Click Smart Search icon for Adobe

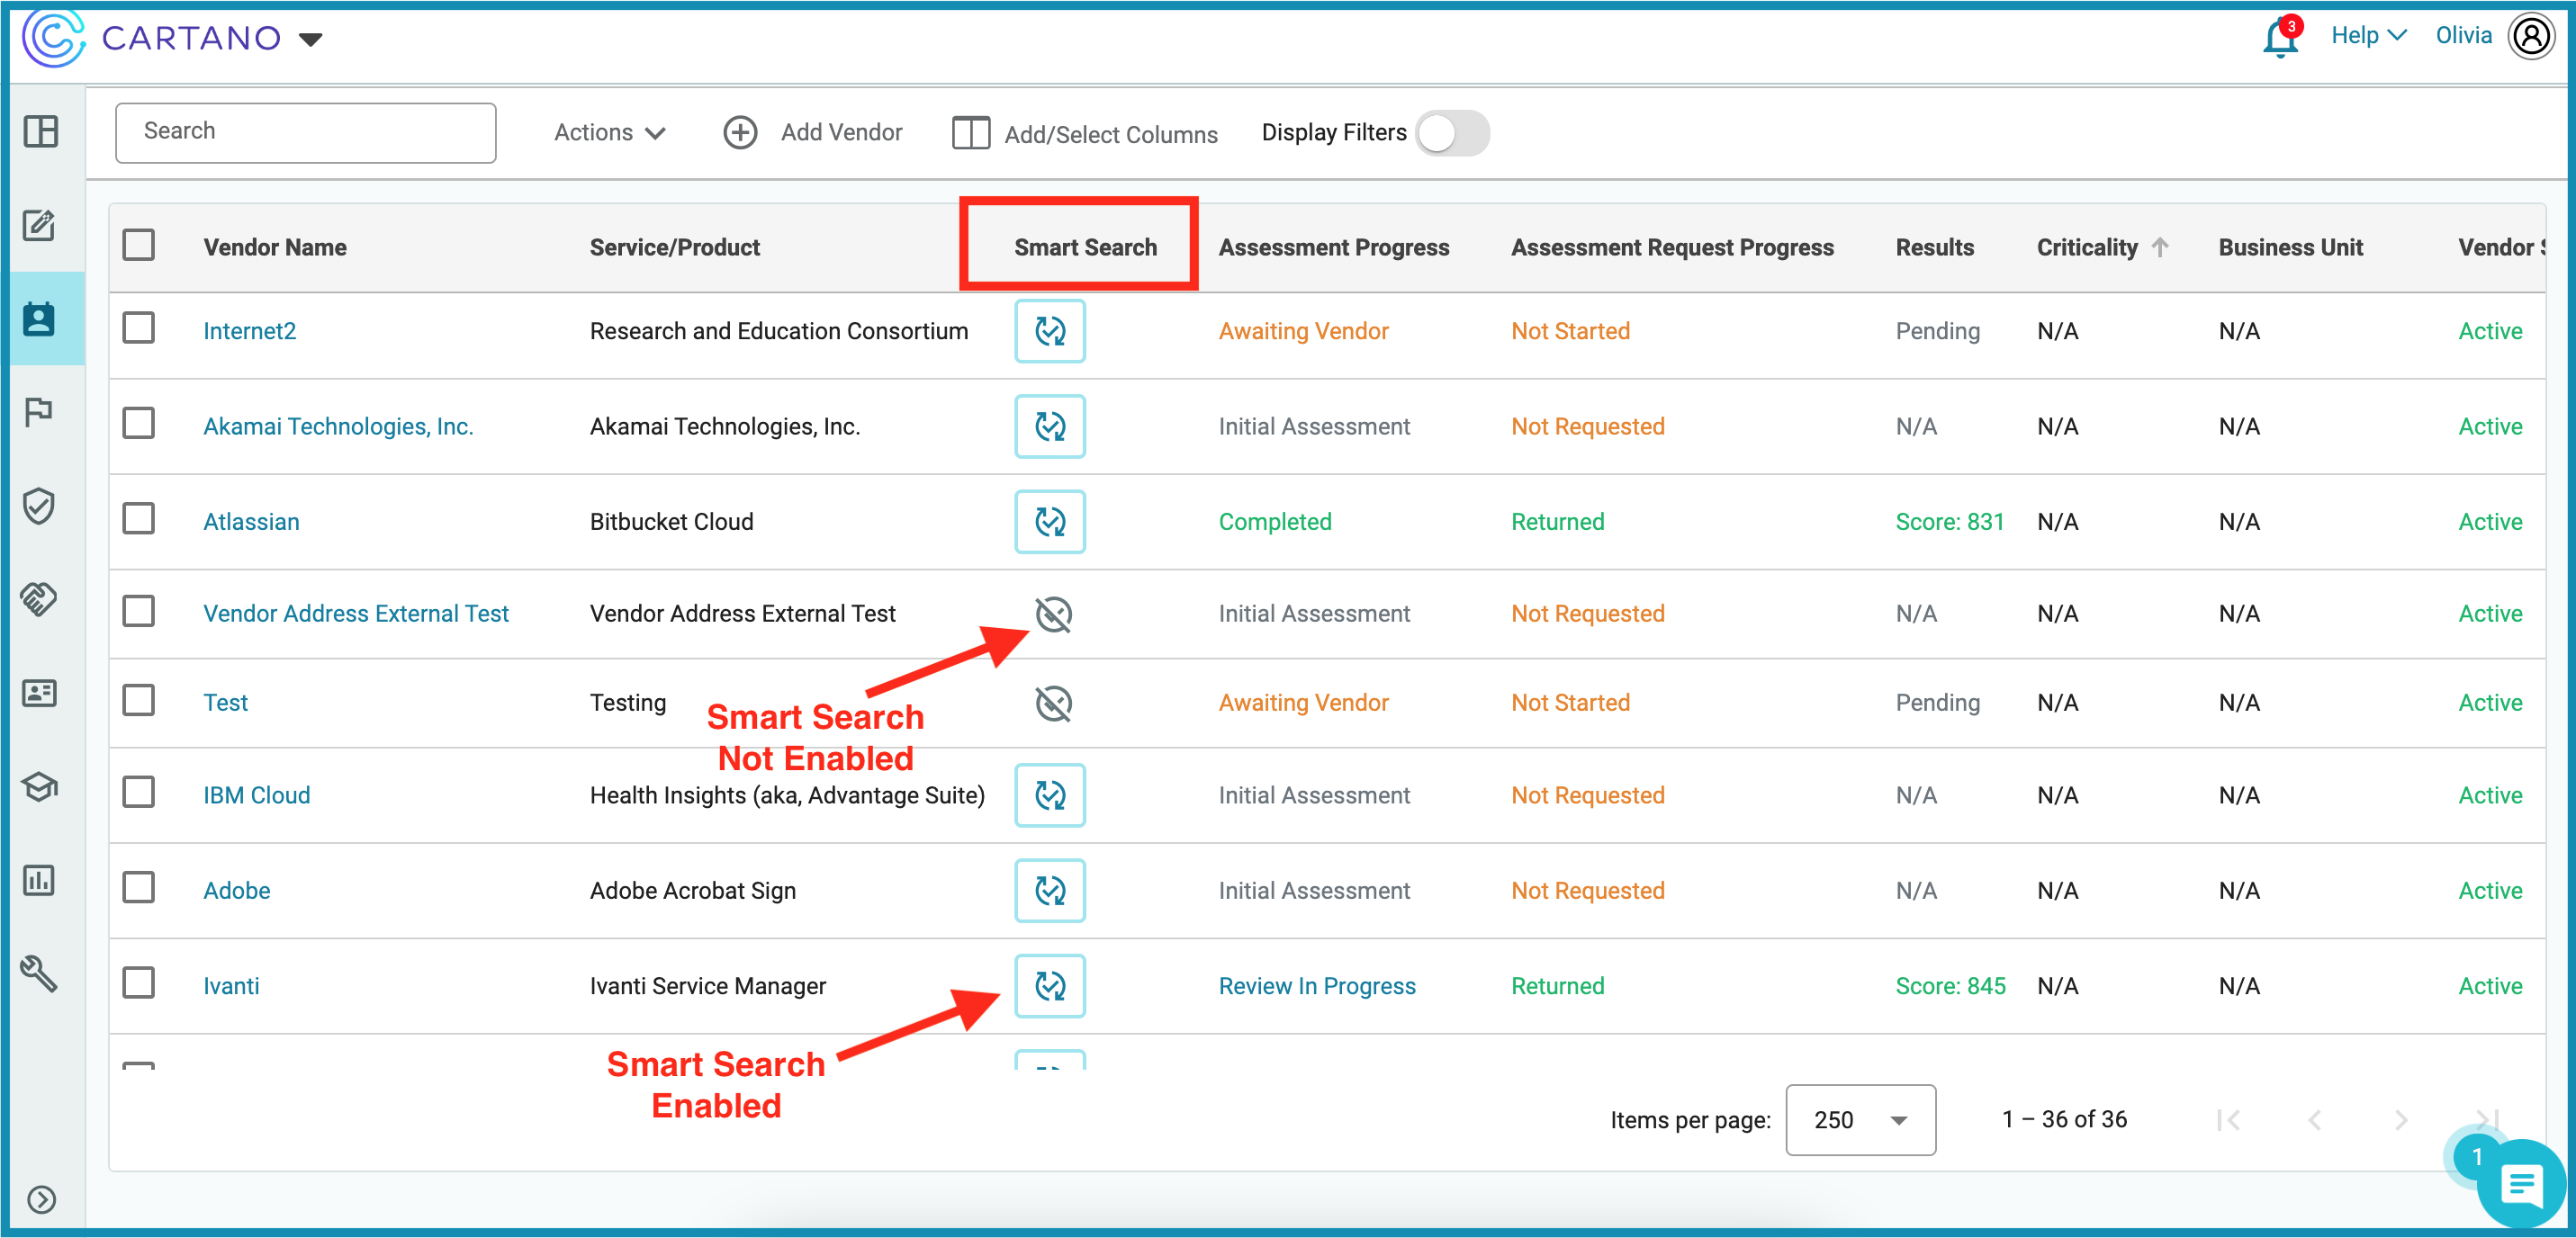pyautogui.click(x=1050, y=891)
